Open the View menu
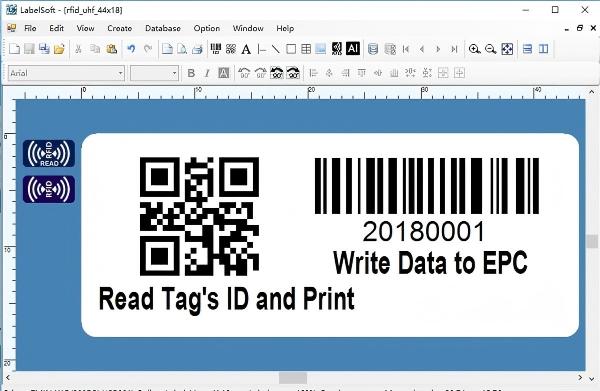This screenshot has height=391, width=600. pos(85,28)
